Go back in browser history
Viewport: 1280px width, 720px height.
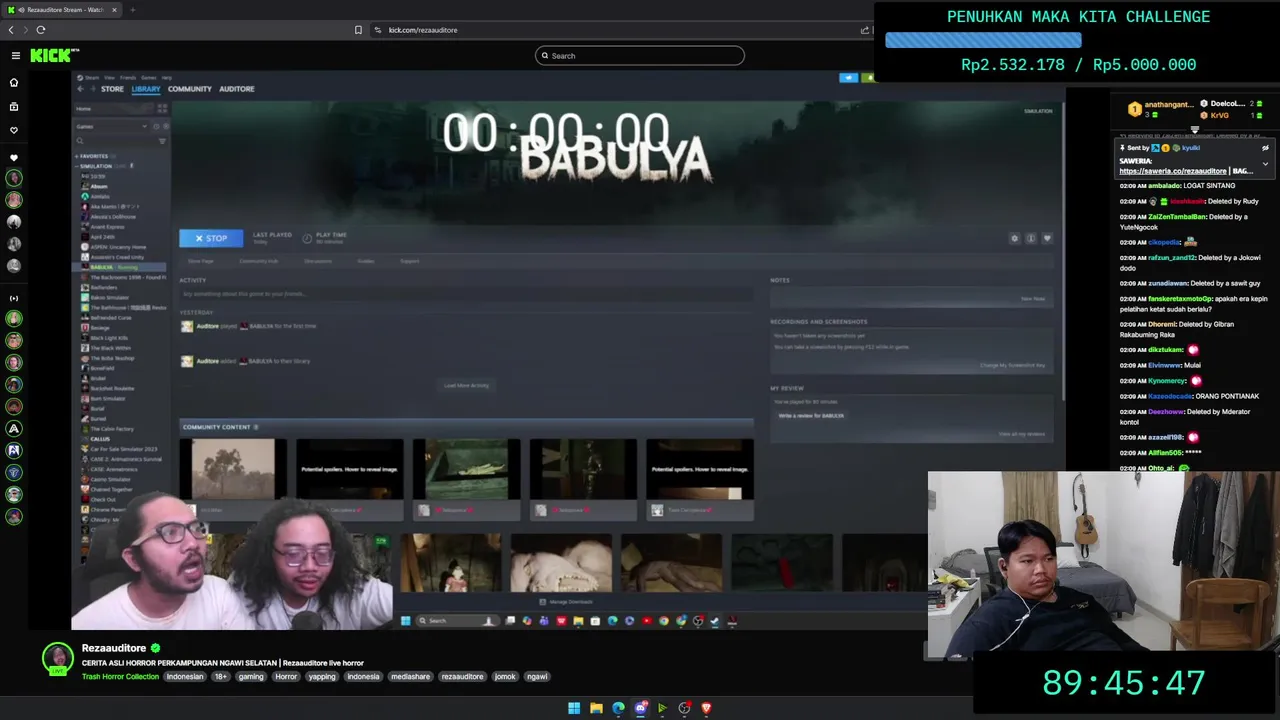coord(11,30)
